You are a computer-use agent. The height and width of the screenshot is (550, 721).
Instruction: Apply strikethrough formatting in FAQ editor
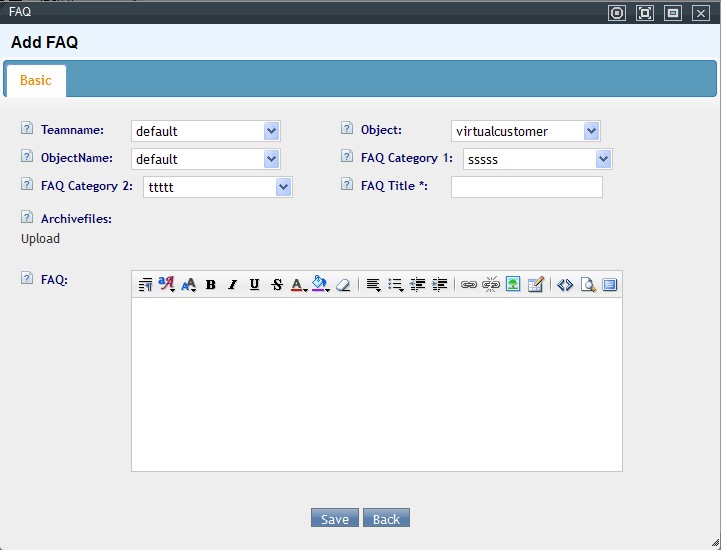click(277, 285)
